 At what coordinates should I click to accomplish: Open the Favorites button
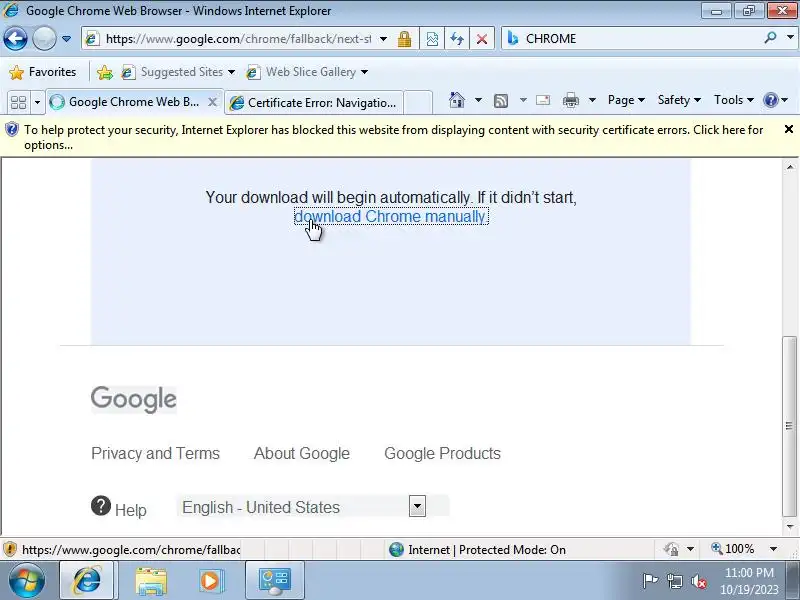tap(43, 72)
